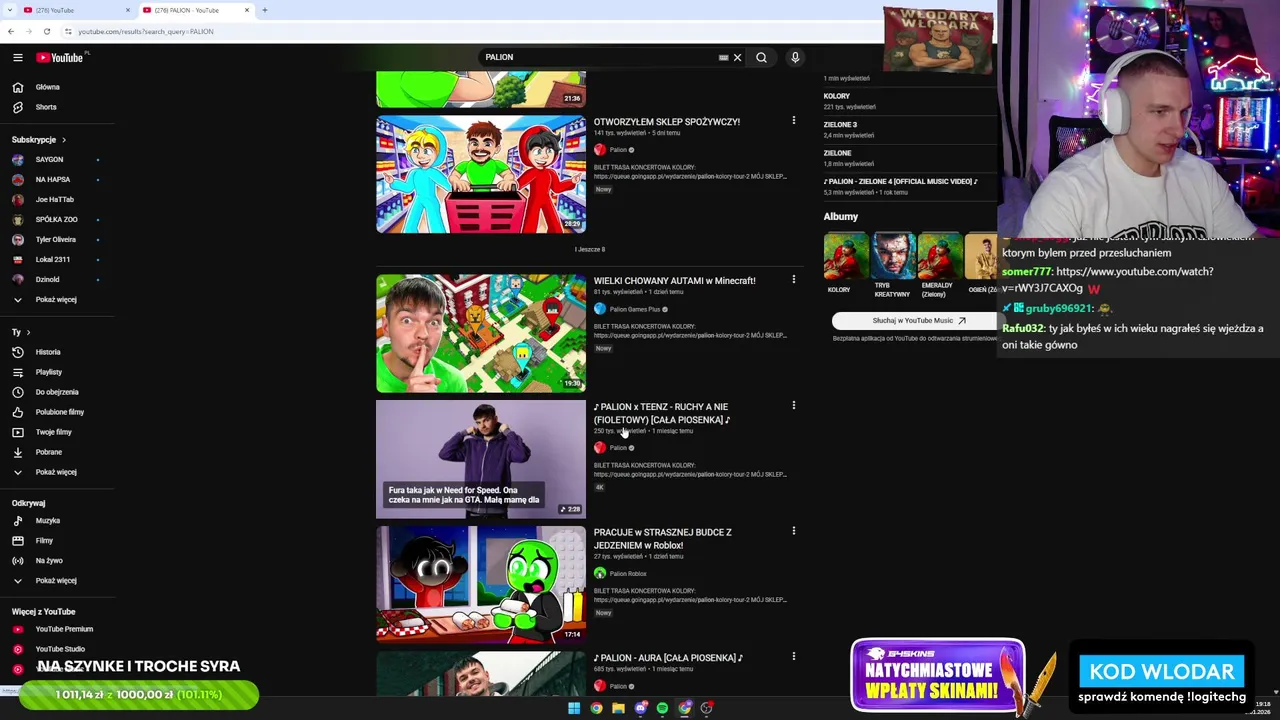Image resolution: width=1280 pixels, height=720 pixels.
Task: Open Chrome from the Windows taskbar
Action: click(596, 708)
